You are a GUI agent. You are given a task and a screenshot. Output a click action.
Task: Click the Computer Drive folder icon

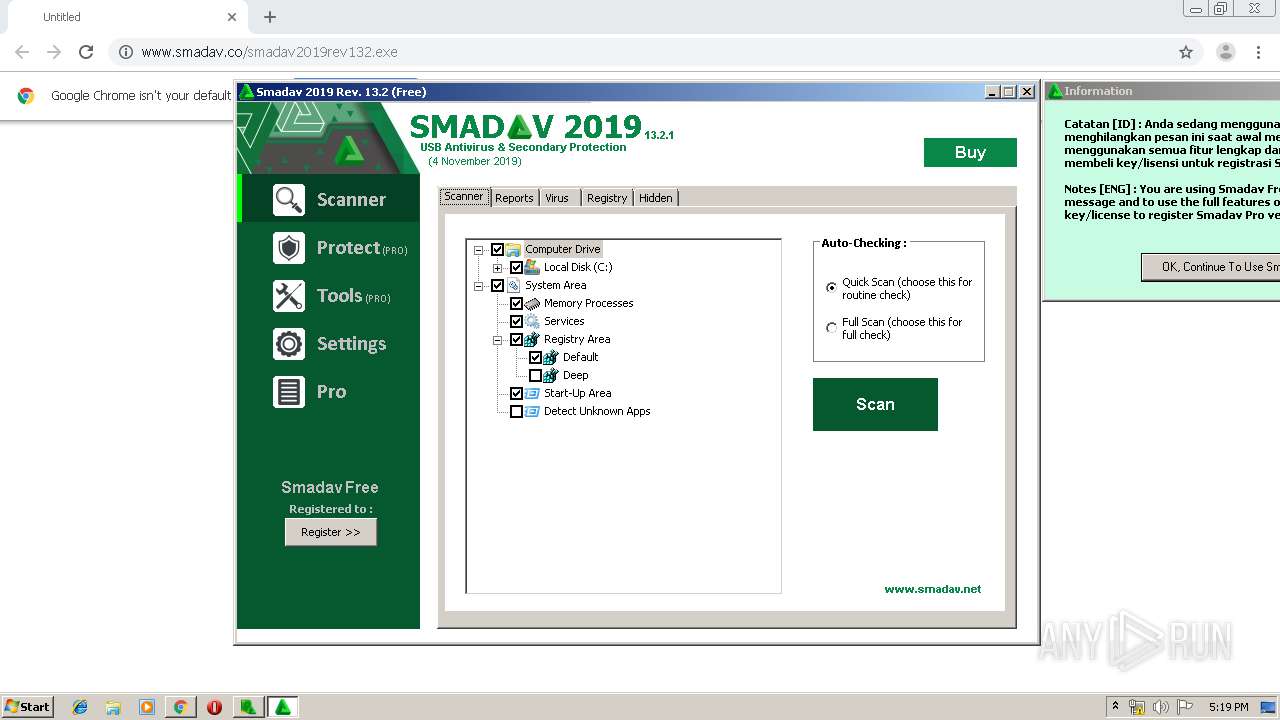[x=514, y=249]
